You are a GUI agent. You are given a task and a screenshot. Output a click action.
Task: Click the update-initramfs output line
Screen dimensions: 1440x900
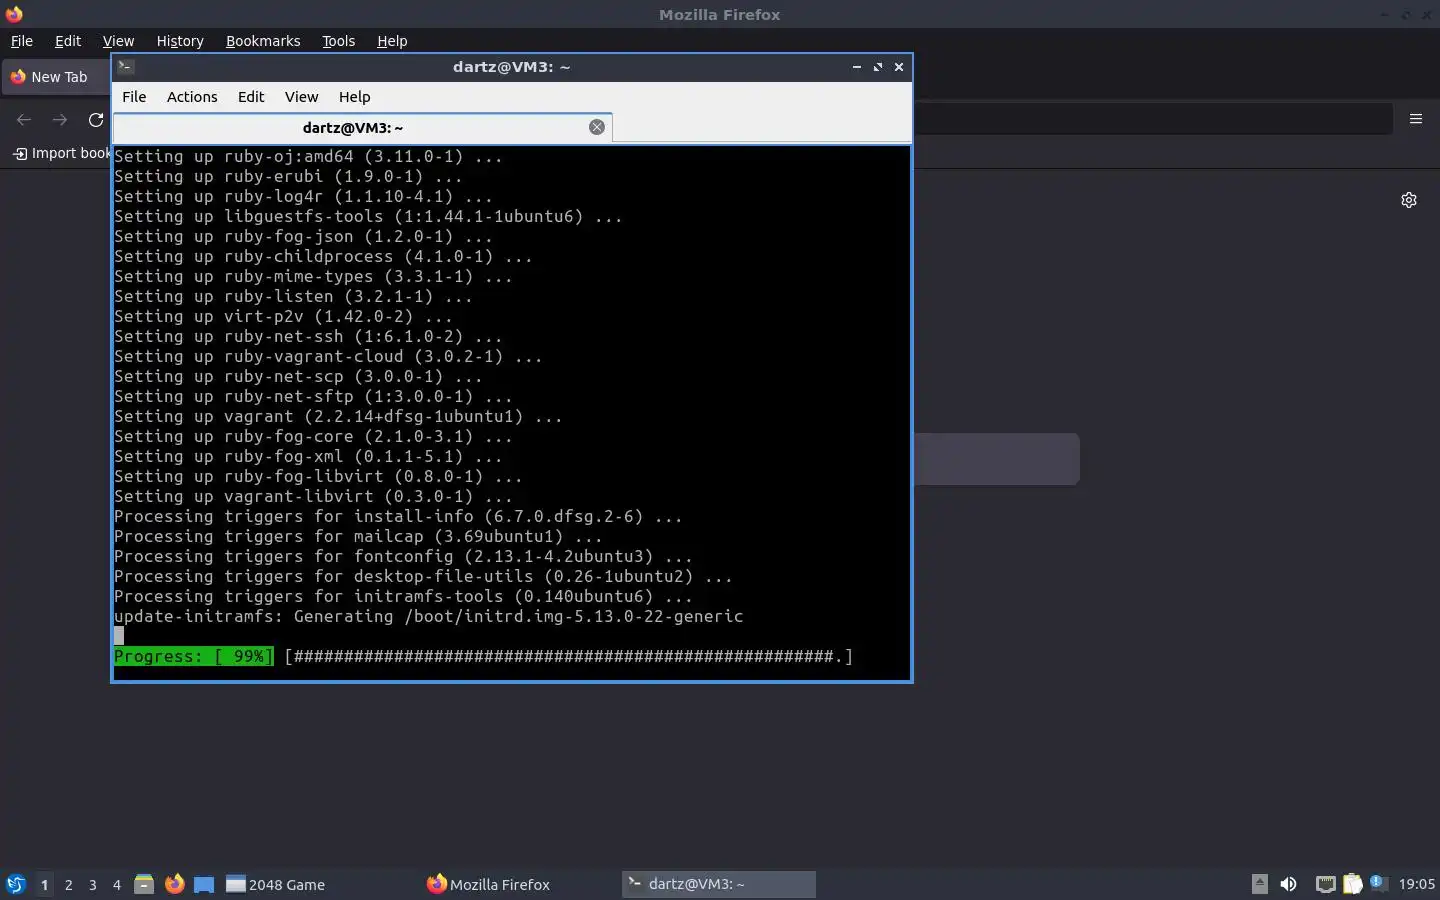pos(428,616)
